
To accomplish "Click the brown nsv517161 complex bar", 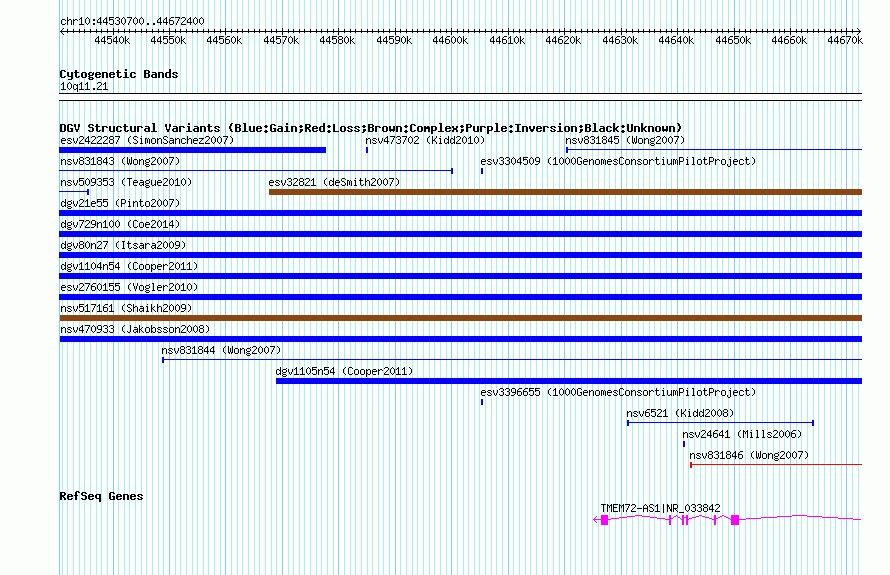I will click(460, 318).
